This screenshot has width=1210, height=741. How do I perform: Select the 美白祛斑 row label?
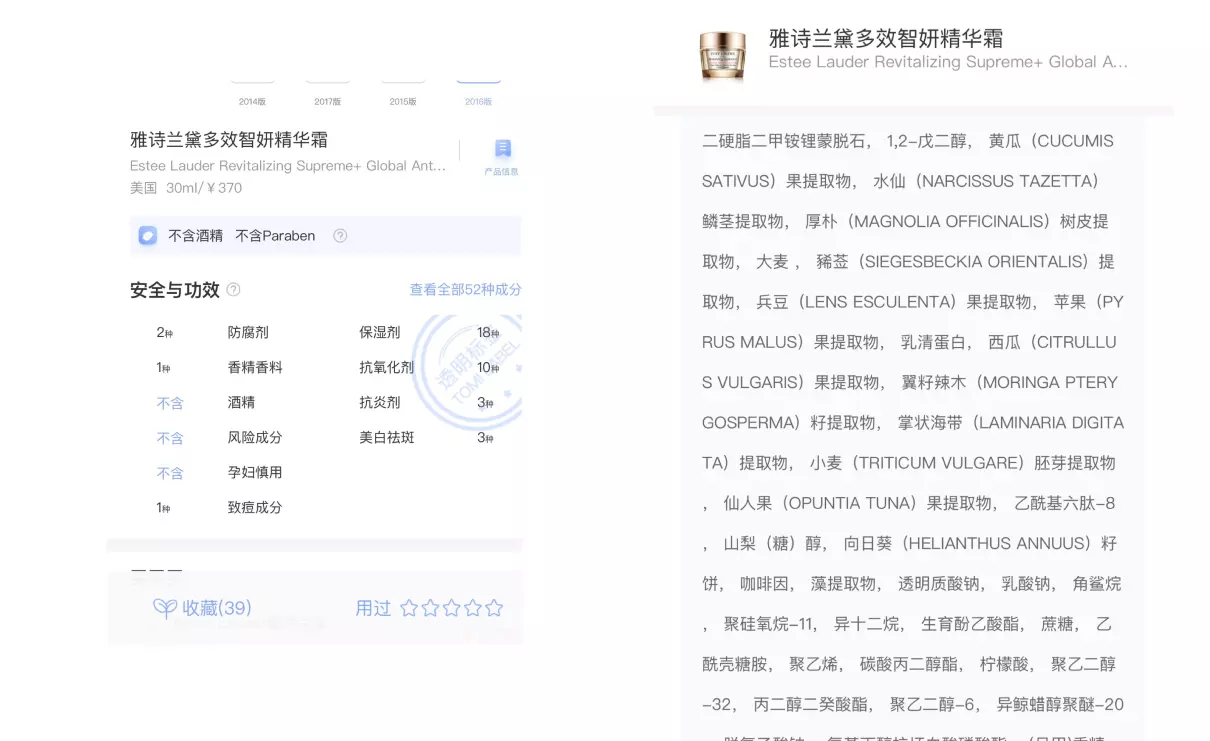pos(387,437)
